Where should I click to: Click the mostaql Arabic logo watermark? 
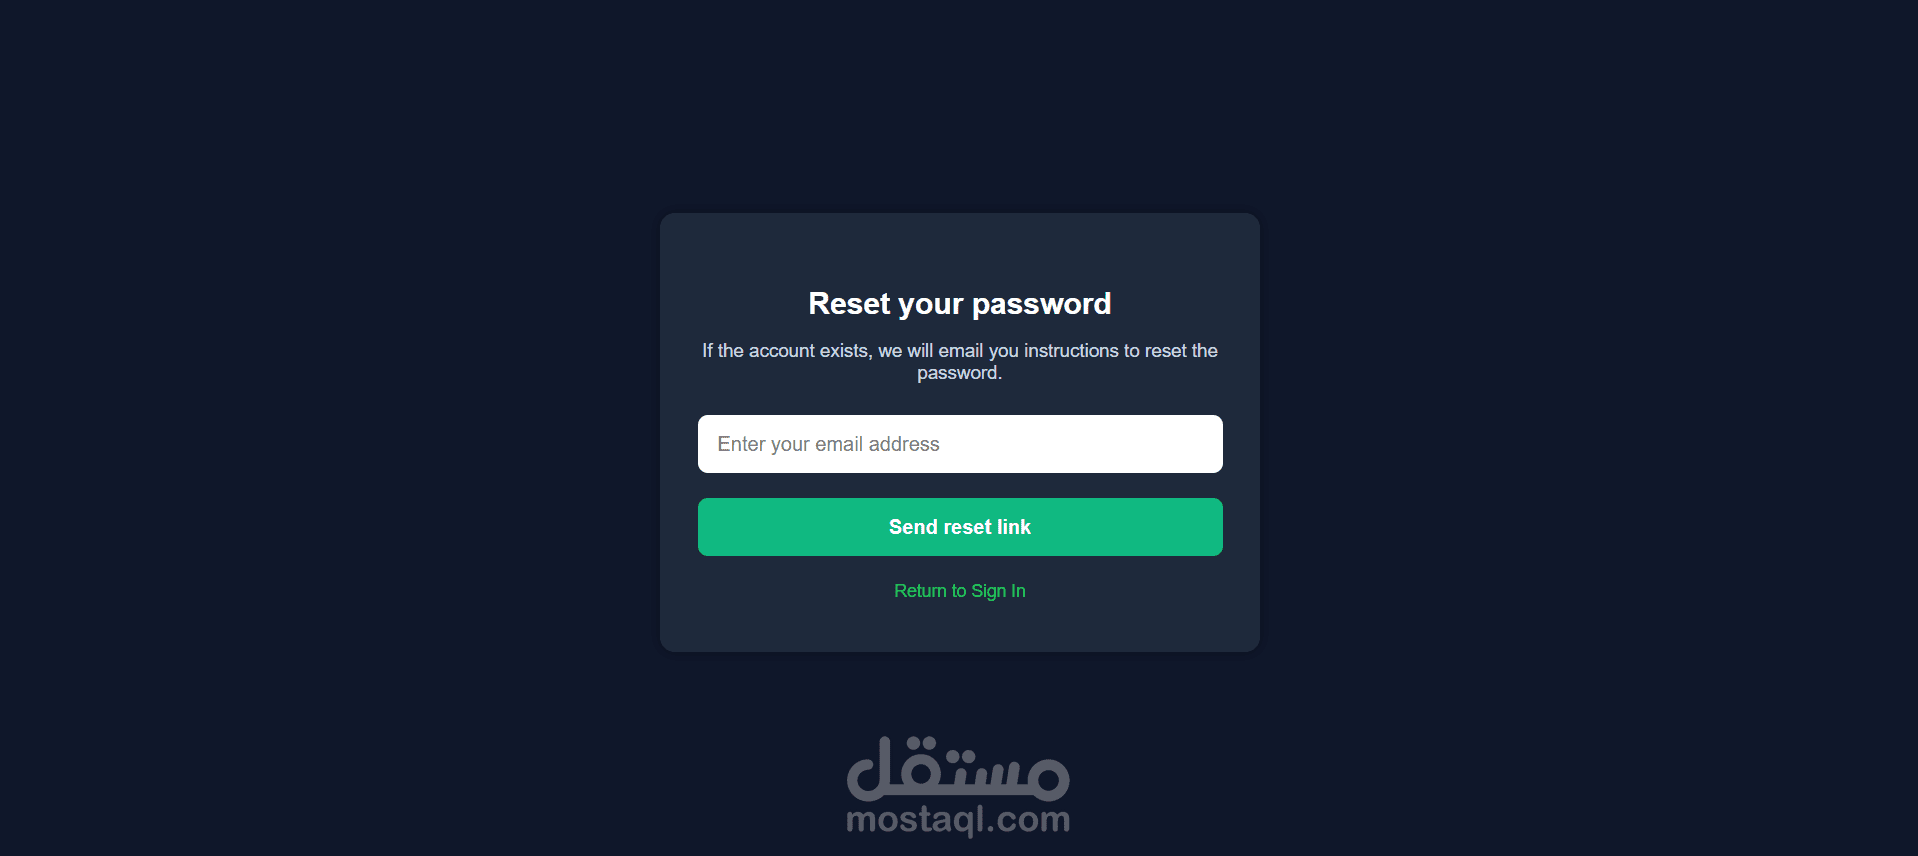click(958, 769)
